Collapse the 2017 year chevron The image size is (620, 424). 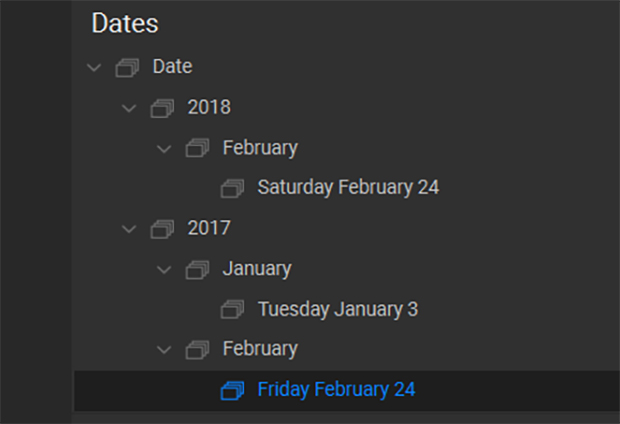pos(129,229)
